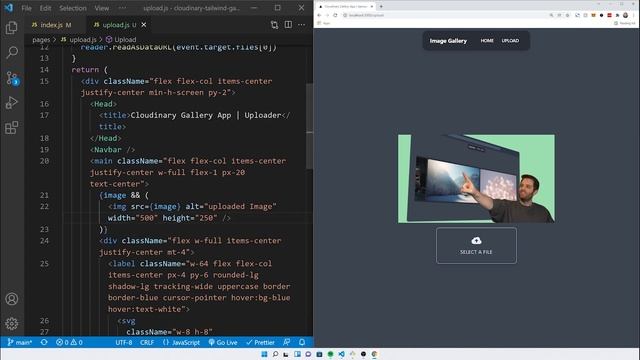Click the Chrome icon in taskbar
Viewport: 640px width, 360px height.
click(374, 354)
